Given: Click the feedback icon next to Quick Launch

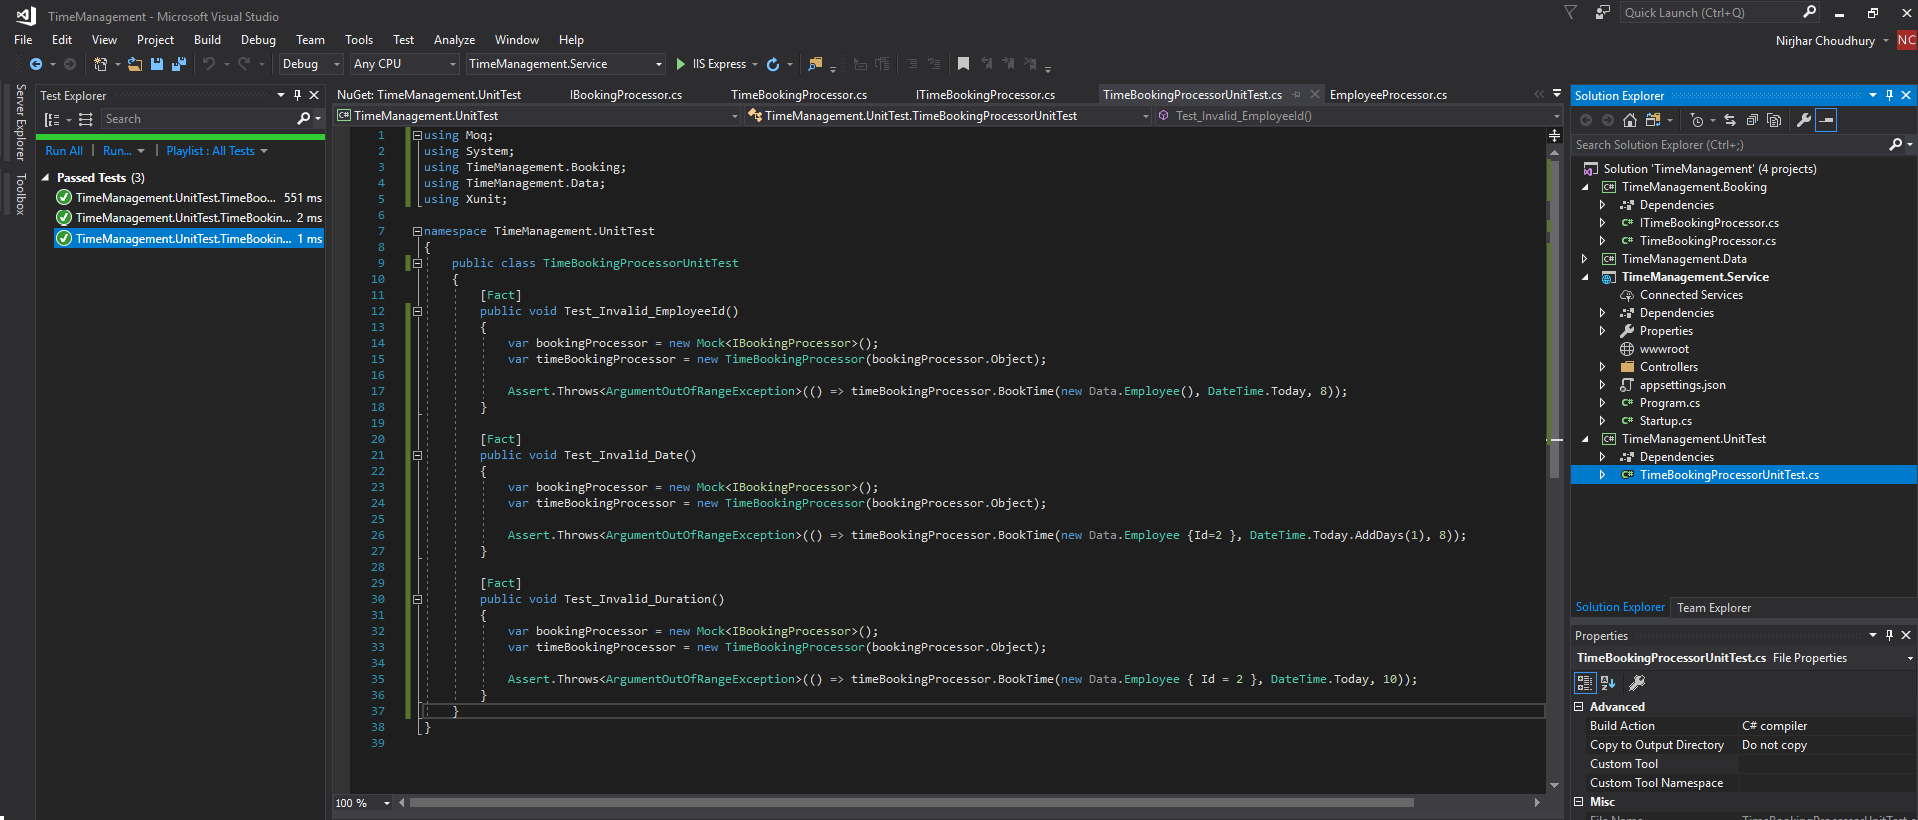Looking at the screenshot, I should (x=1603, y=12).
